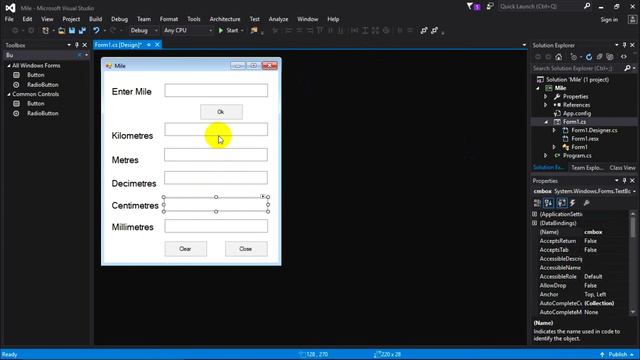The width and height of the screenshot is (640, 360).
Task: Click the Quick Launch search magnifier
Action: [x=587, y=6]
